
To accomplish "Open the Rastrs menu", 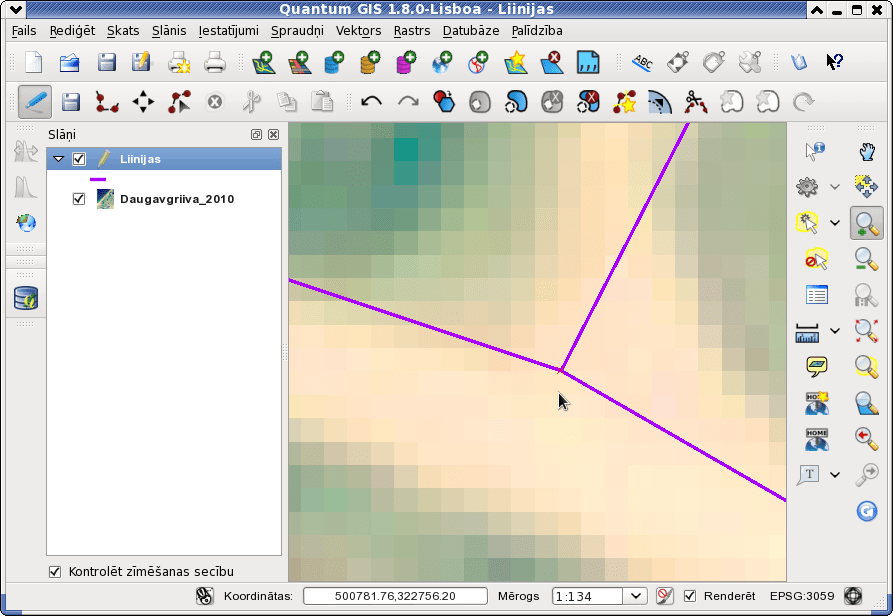I will click(x=412, y=31).
